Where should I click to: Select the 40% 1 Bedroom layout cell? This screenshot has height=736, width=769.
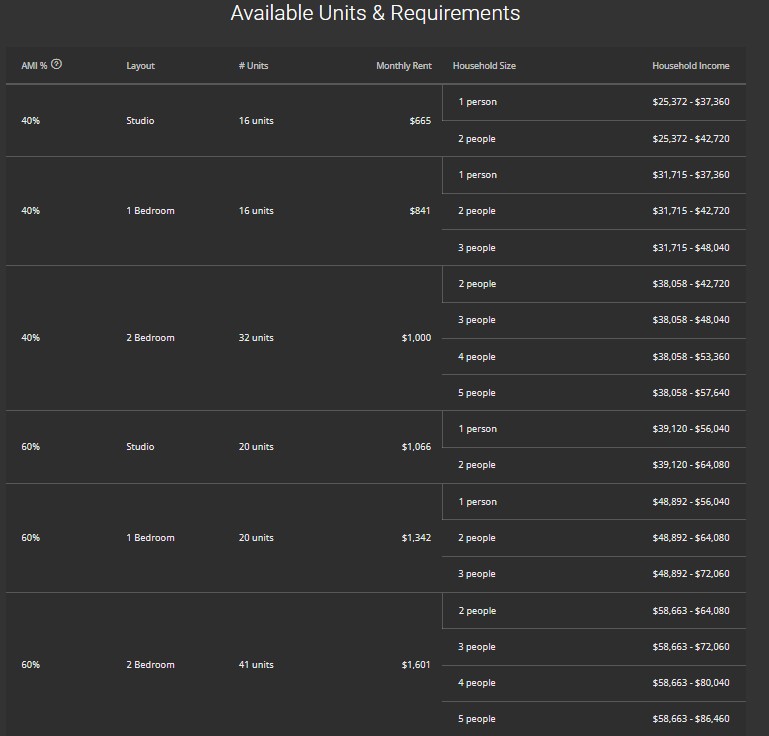pyautogui.click(x=150, y=211)
